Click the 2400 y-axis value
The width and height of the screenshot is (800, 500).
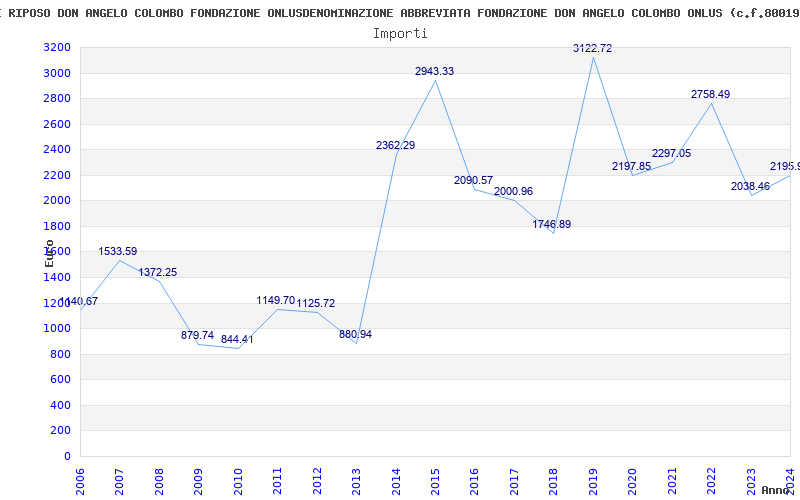57,150
